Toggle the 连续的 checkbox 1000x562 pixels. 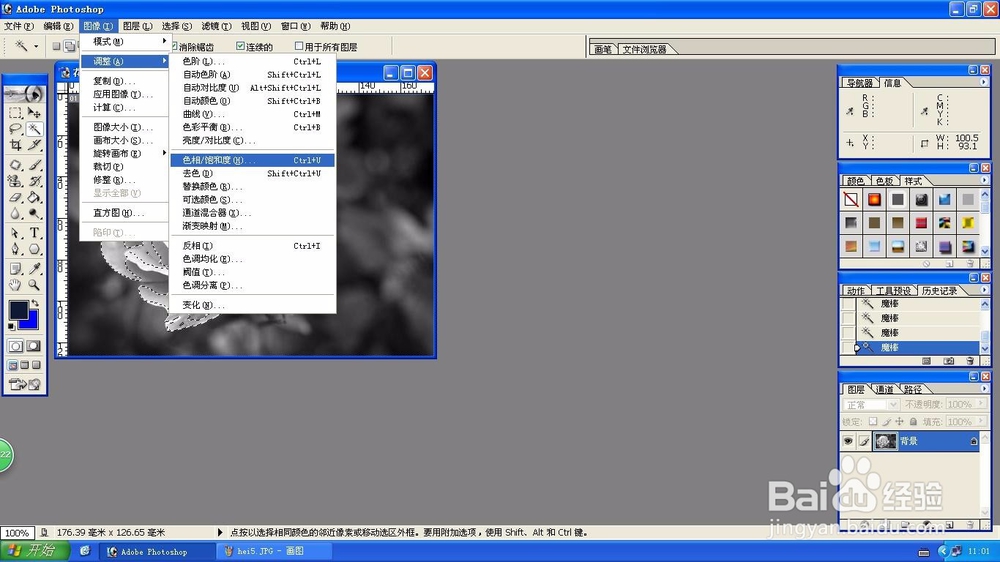[240, 46]
